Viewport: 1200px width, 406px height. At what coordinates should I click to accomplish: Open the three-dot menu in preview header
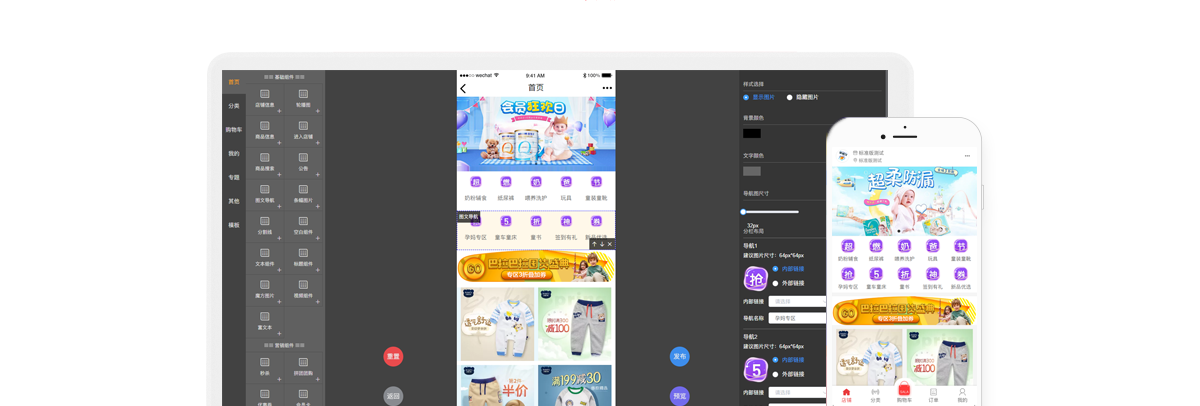(607, 88)
